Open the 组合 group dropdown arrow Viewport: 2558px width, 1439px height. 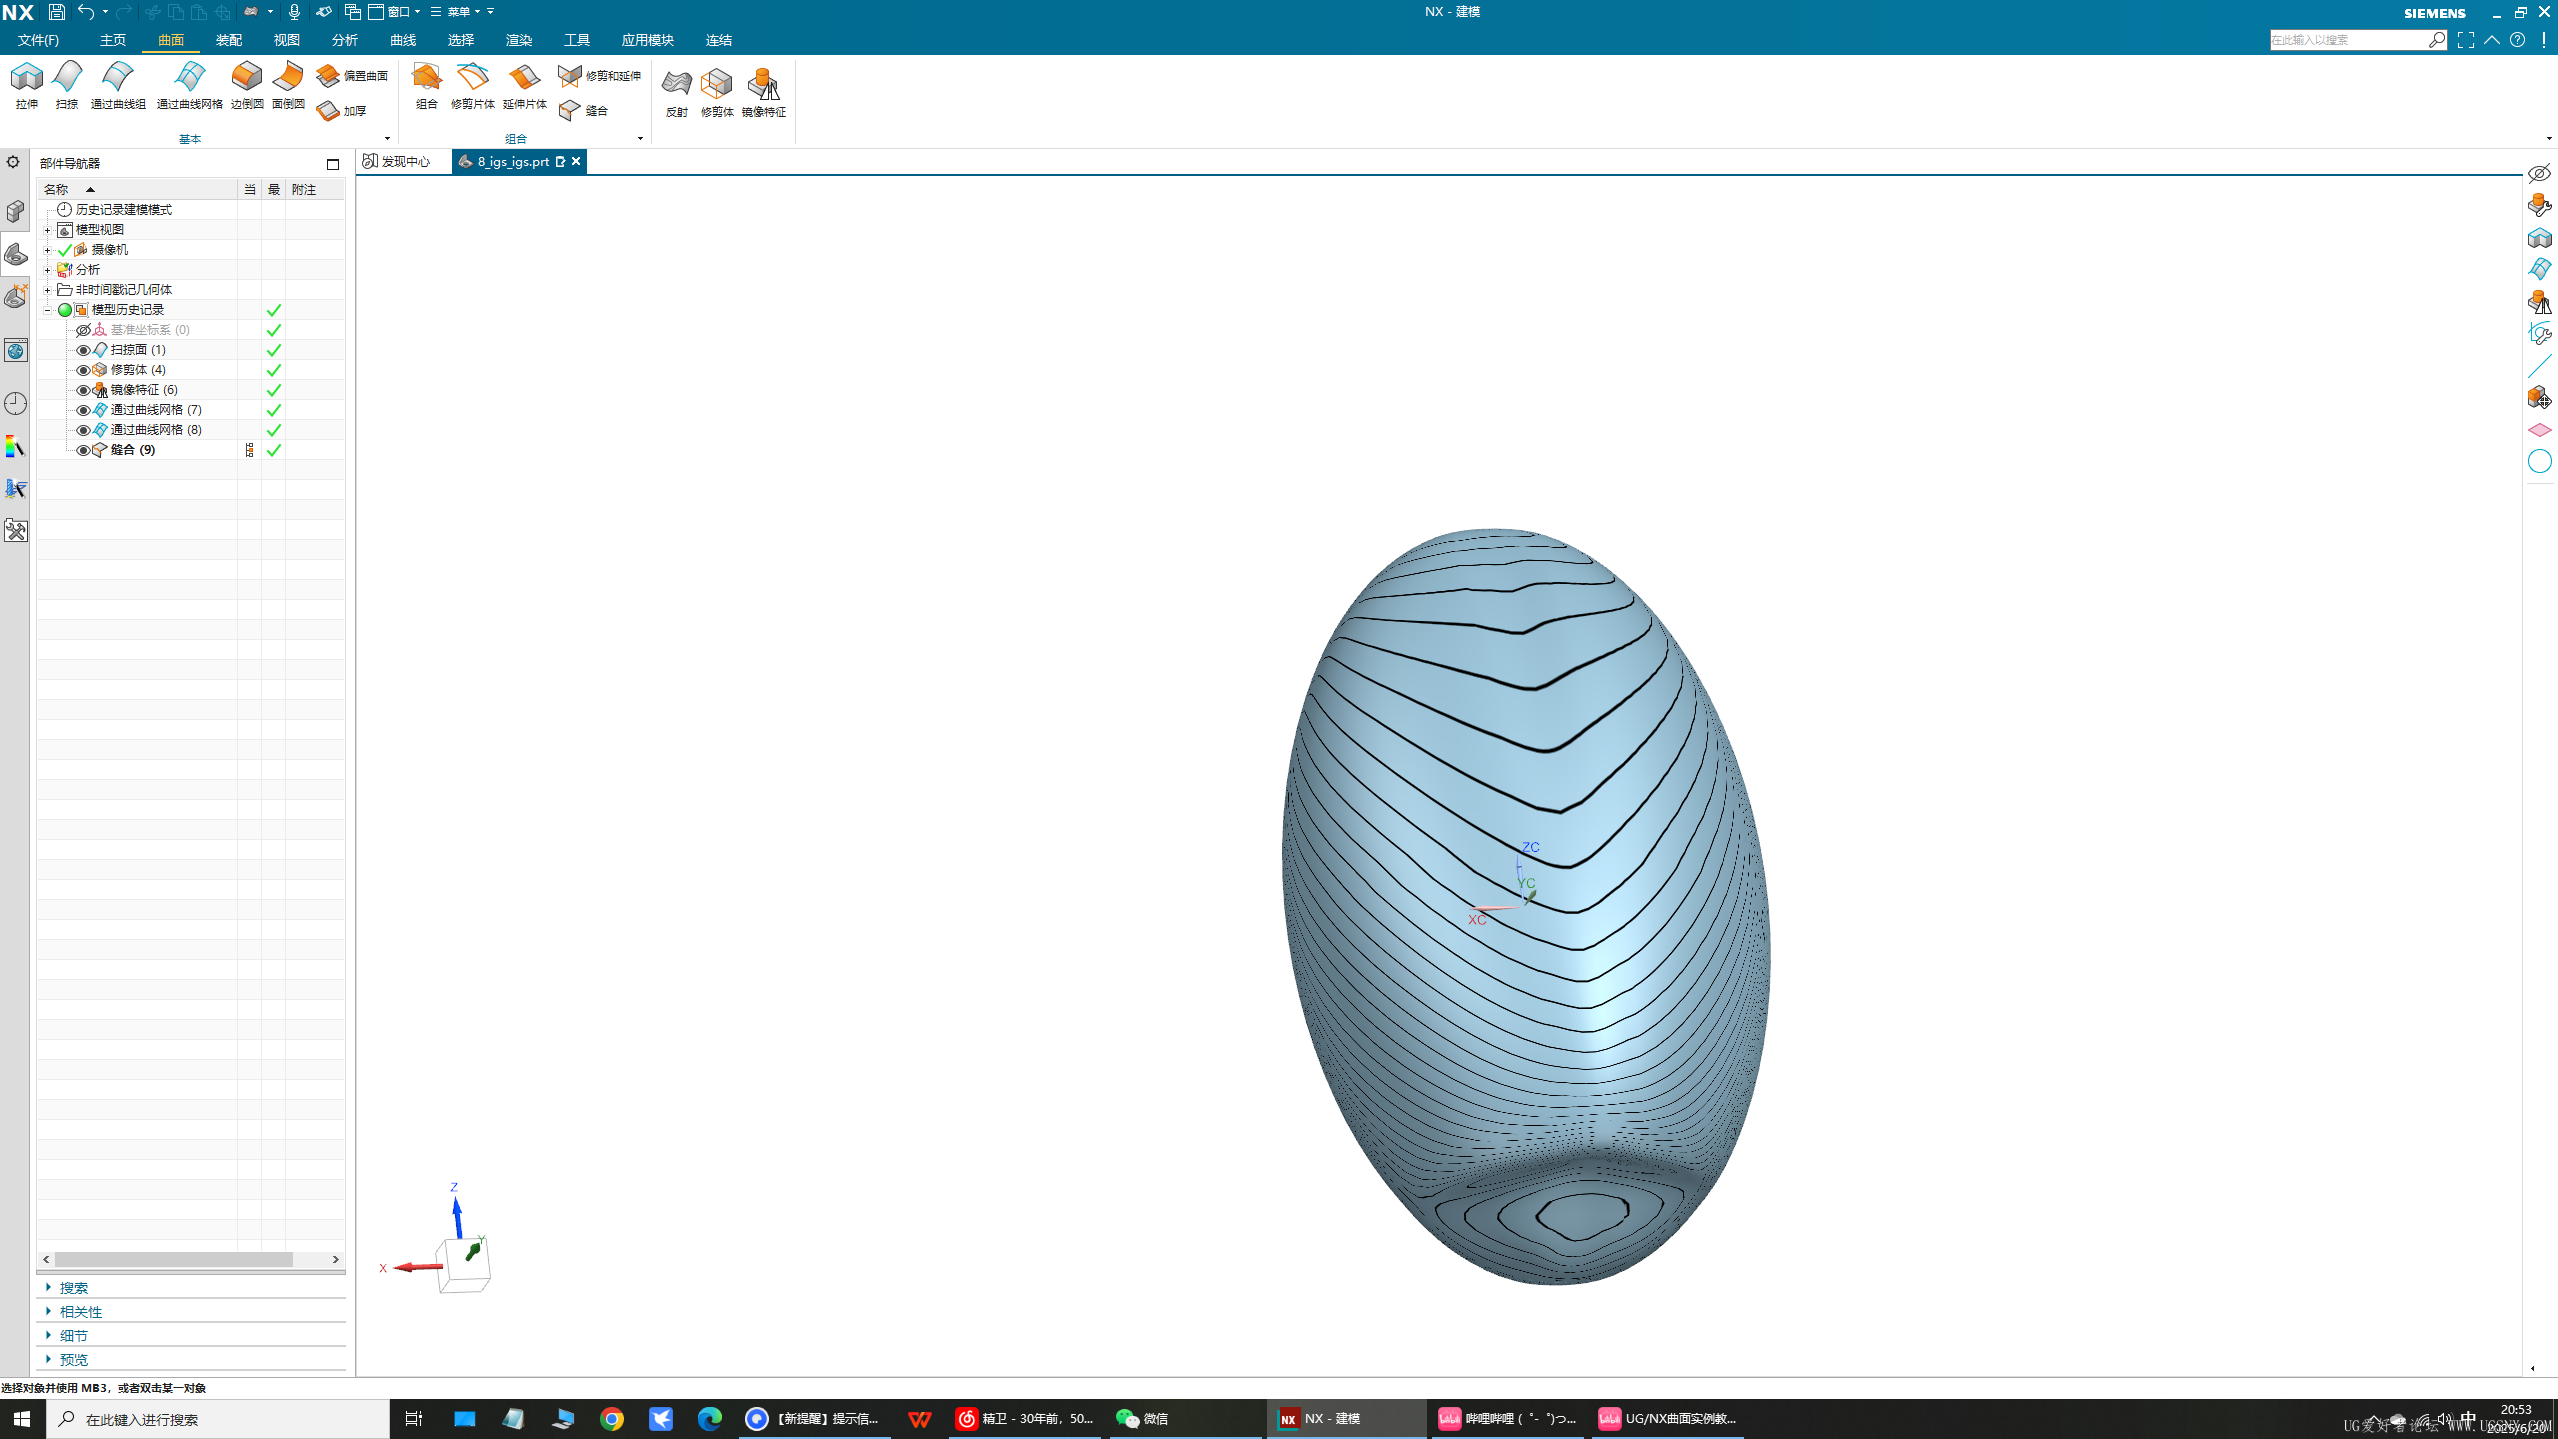[640, 139]
